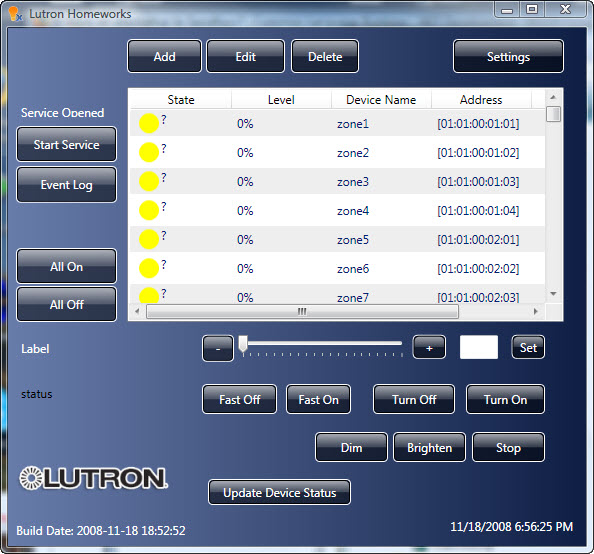594x554 pixels.
Task: Minimize the Lutron Homeworks window
Action: (x=507, y=9)
